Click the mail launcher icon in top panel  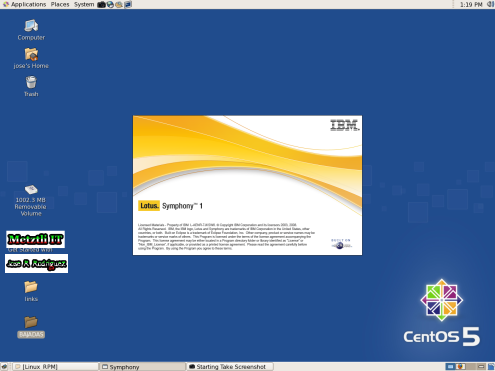click(119, 4)
